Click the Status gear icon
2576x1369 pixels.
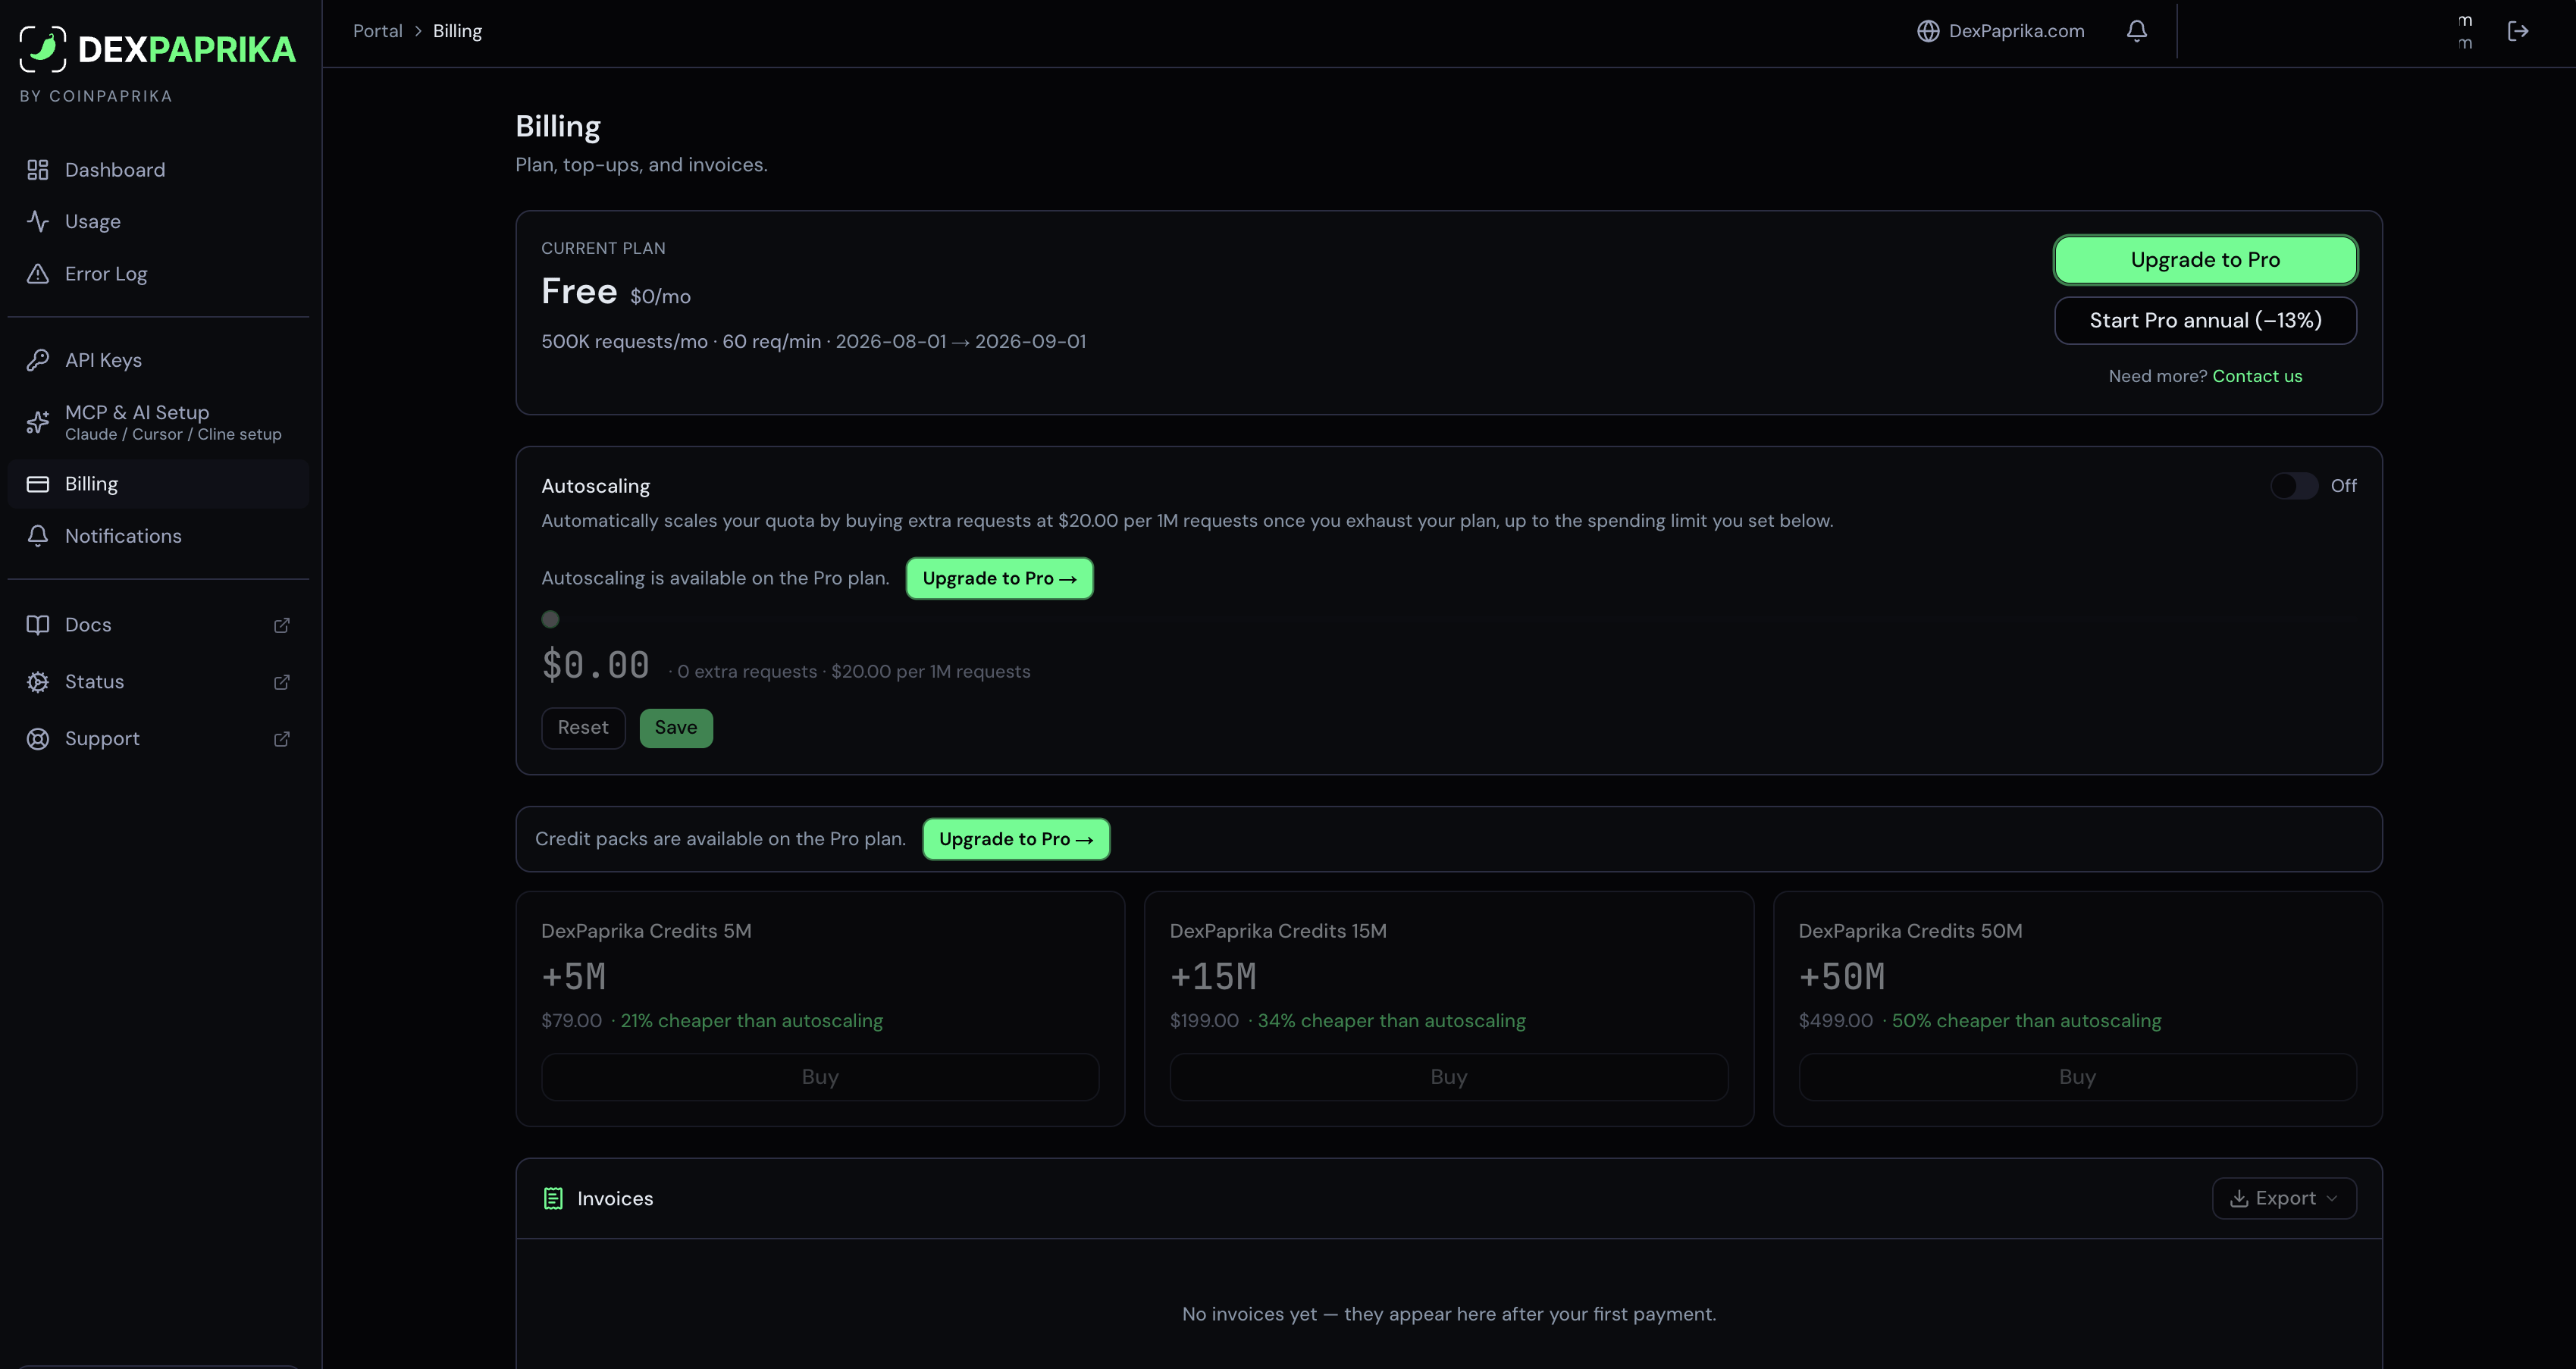pos(38,682)
